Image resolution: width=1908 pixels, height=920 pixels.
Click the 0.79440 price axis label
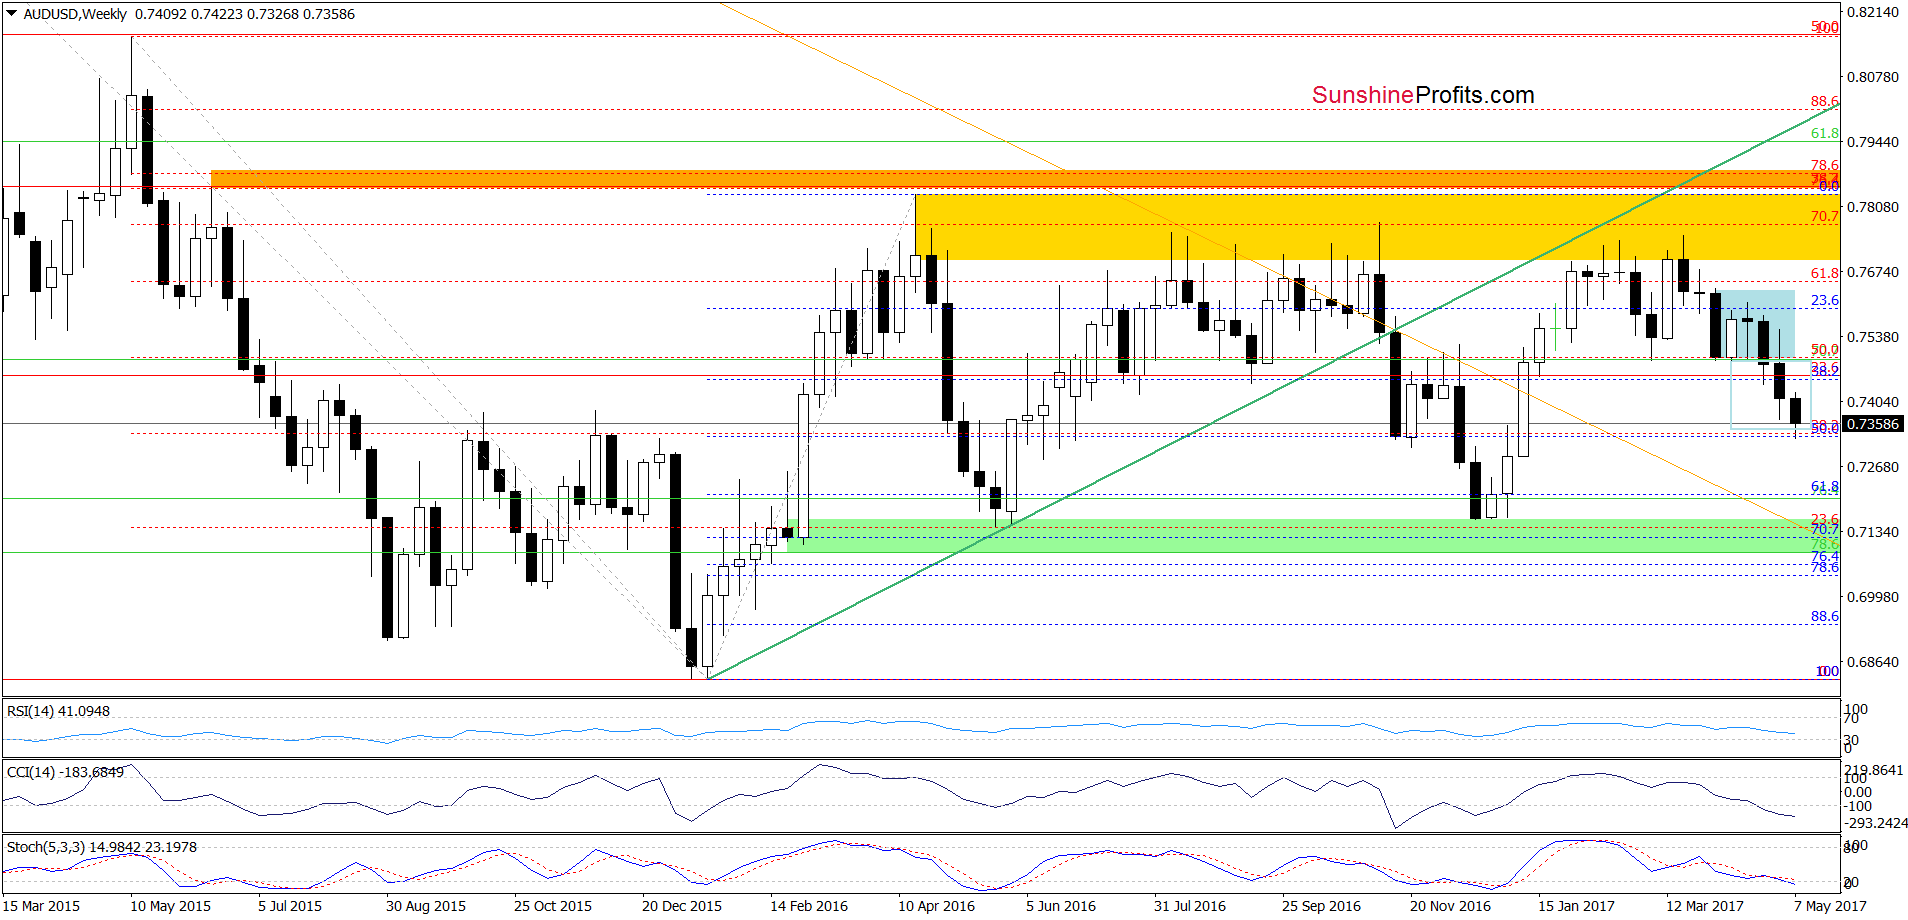coord(1872,142)
